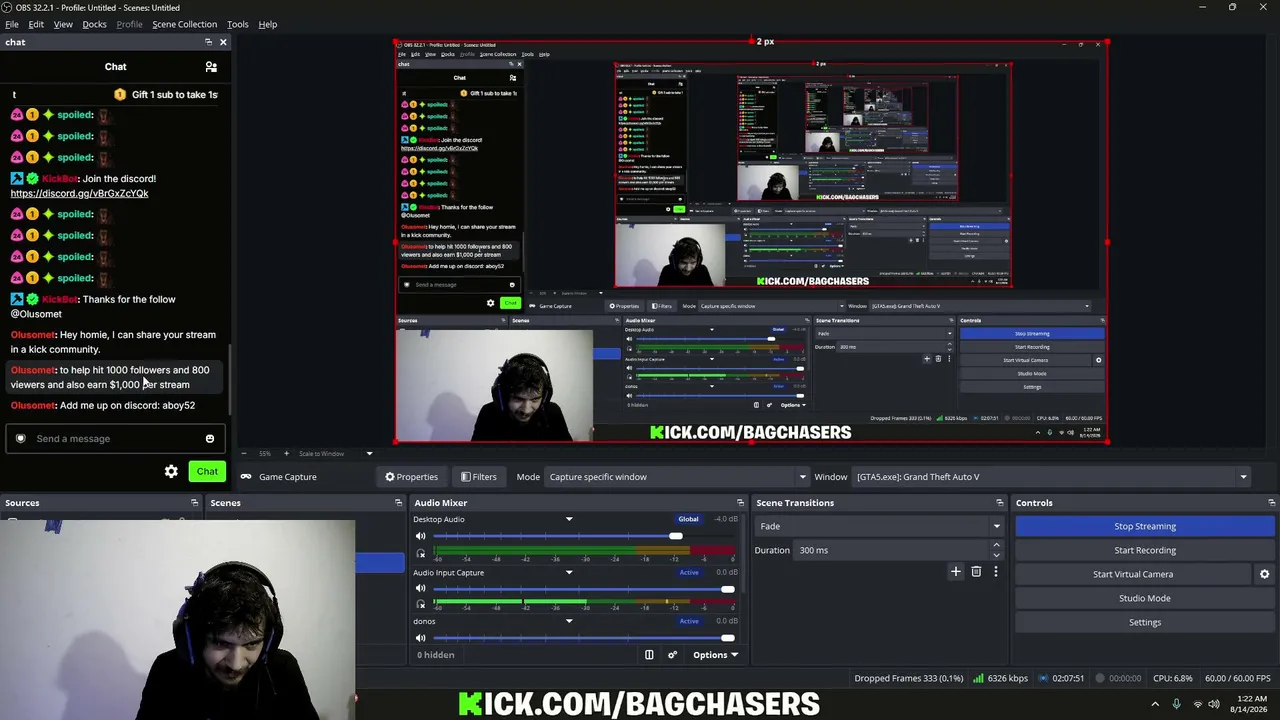The width and height of the screenshot is (1280, 720).
Task: Enter Studio Mode
Action: (1145, 598)
